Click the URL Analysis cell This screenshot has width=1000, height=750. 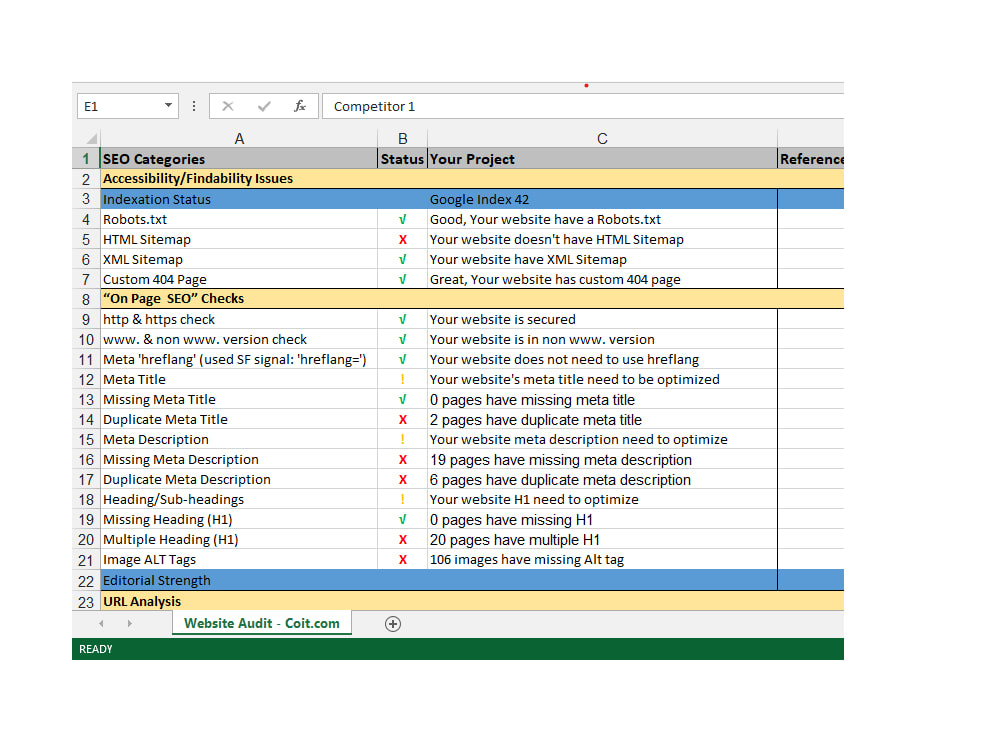[239, 601]
